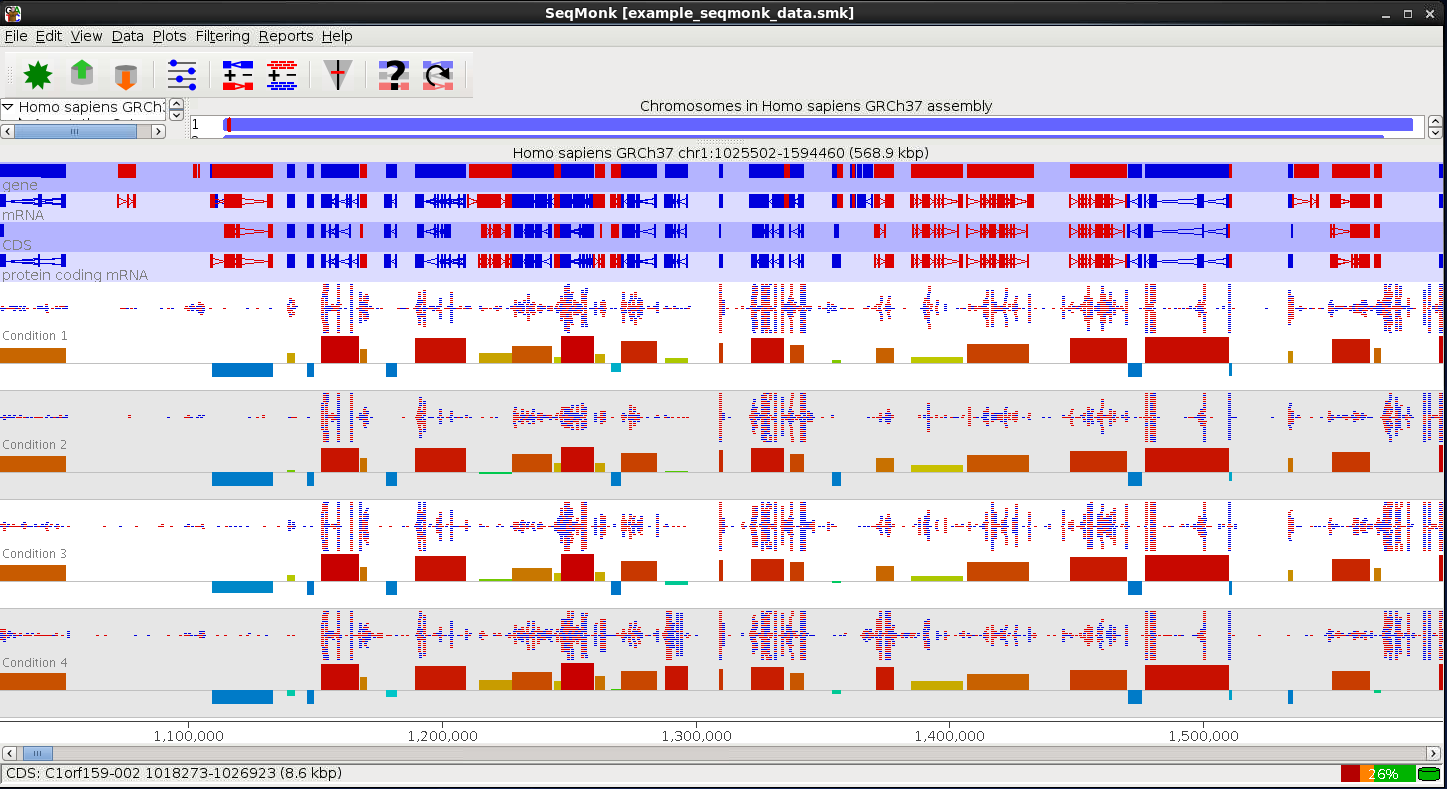Image resolution: width=1447 pixels, height=789 pixels.
Task: Click the green disk cache status icon
Action: click(x=1429, y=773)
